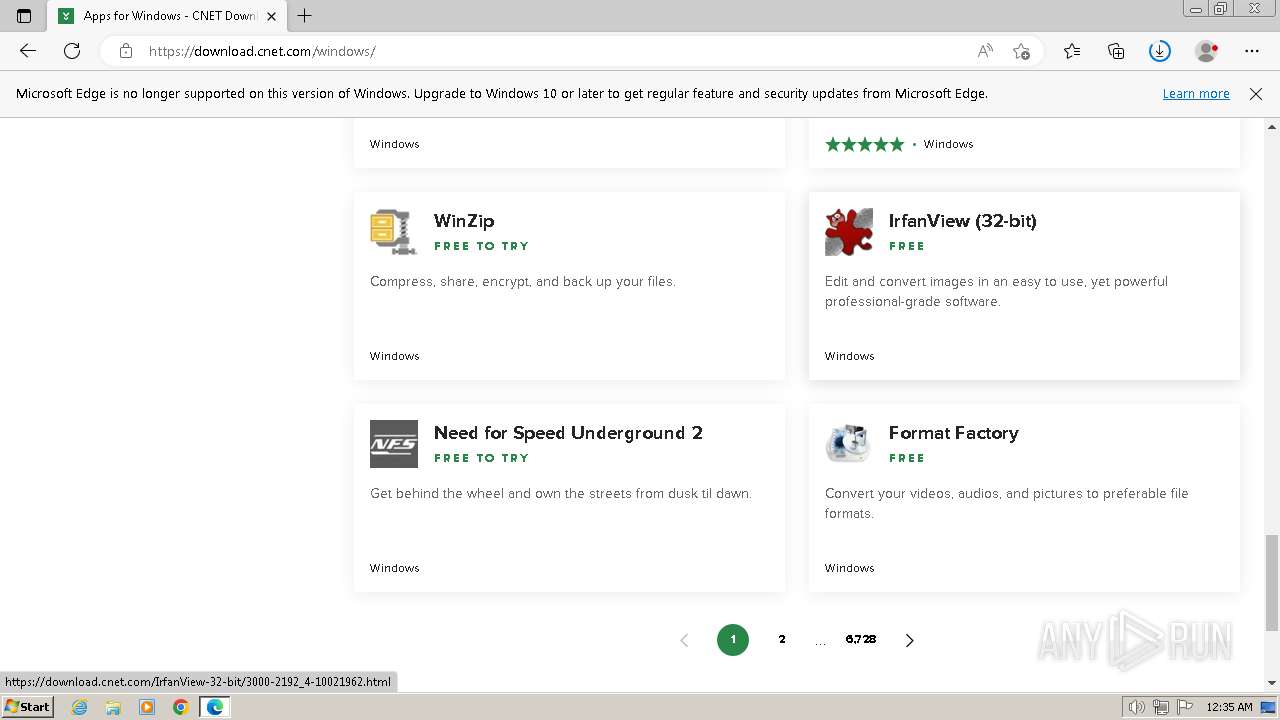Open a new tab with the plus icon
This screenshot has height=720, width=1280.
(x=305, y=16)
